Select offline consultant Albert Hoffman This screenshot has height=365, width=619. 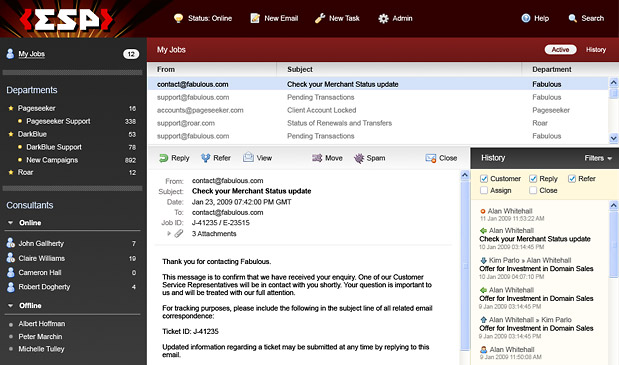[x=41, y=324]
